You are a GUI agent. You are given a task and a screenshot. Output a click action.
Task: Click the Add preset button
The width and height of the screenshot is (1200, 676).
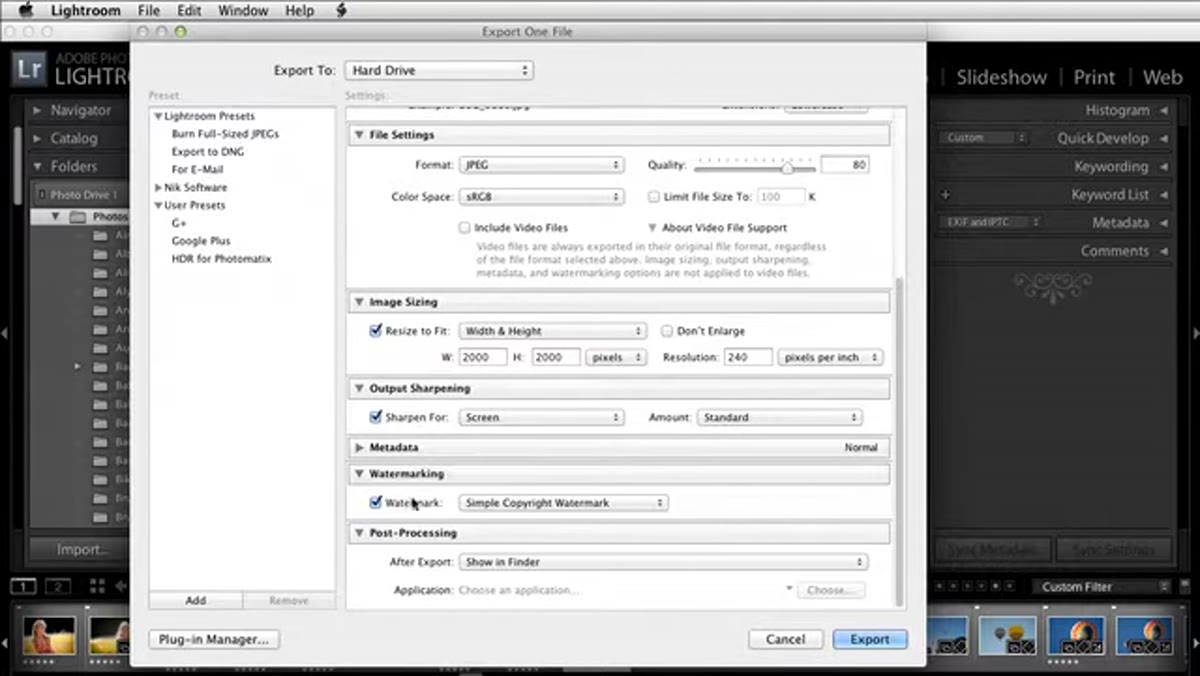(x=196, y=600)
